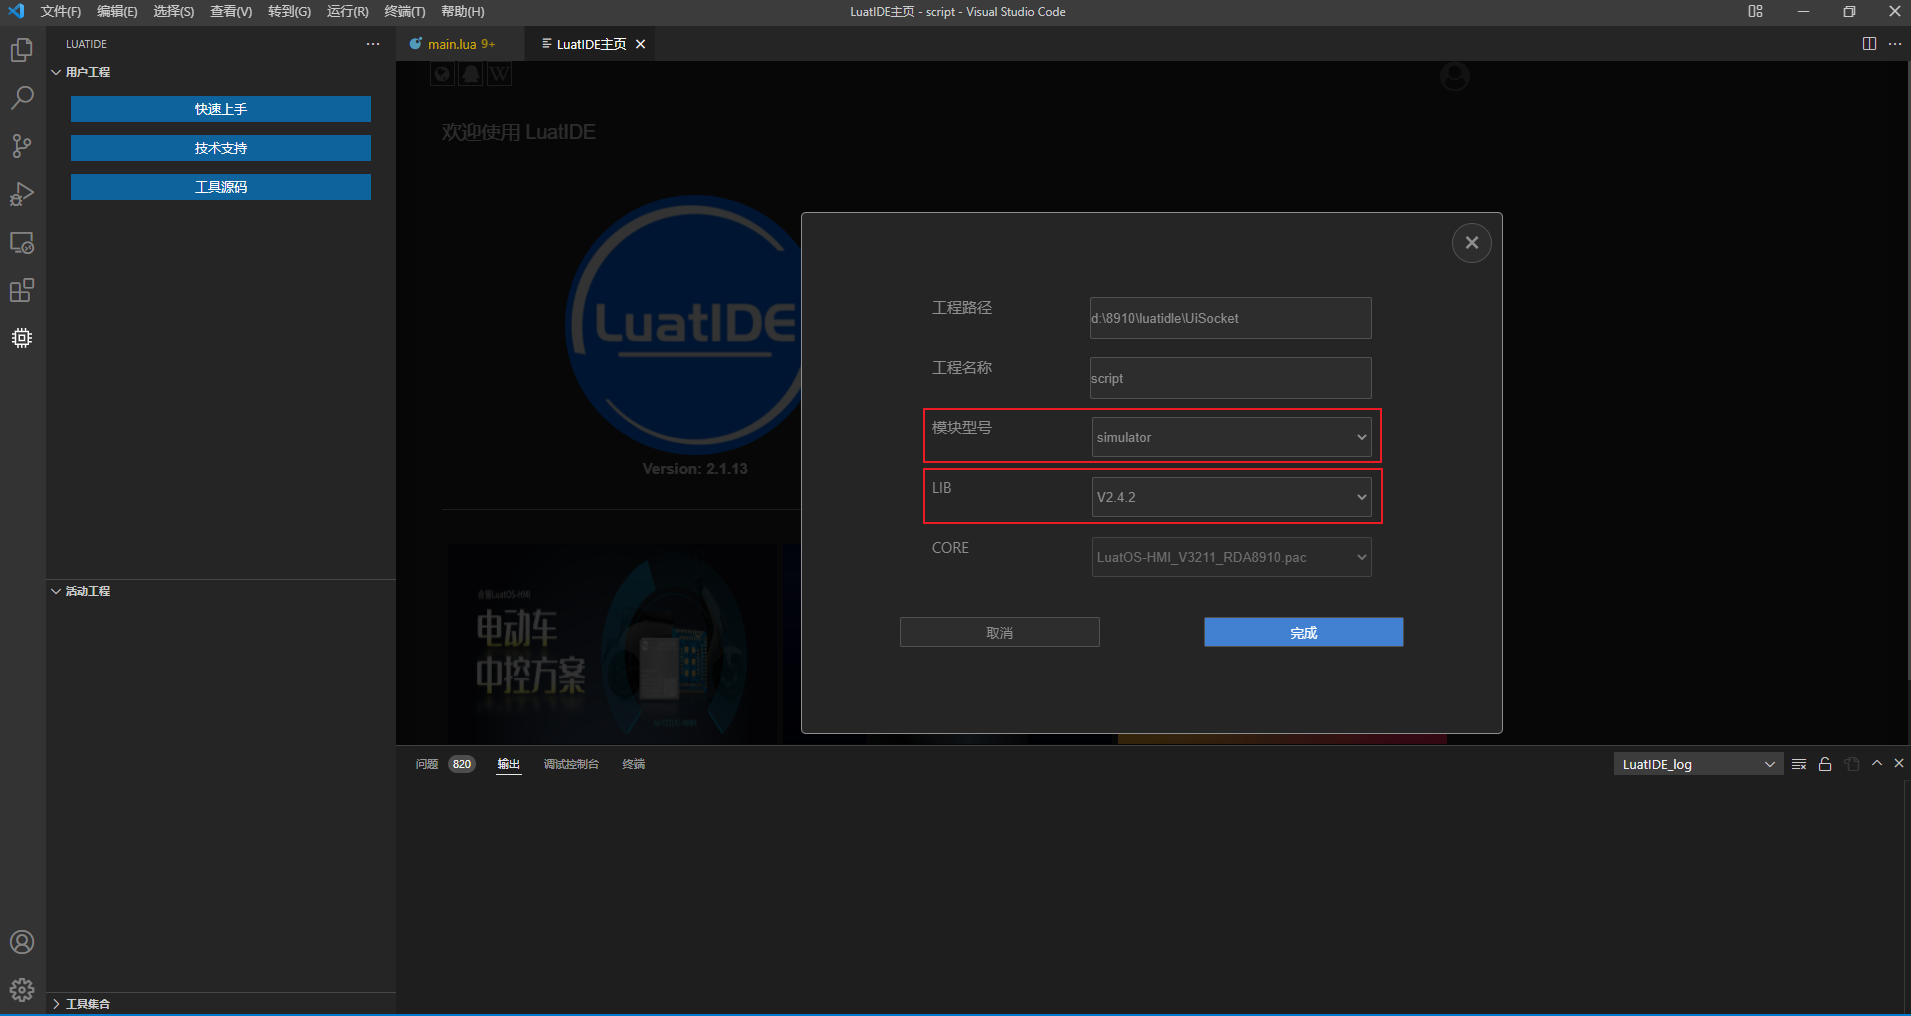The width and height of the screenshot is (1911, 1016).
Task: Click the QQ penguin icon on homepage
Action: pos(471,74)
